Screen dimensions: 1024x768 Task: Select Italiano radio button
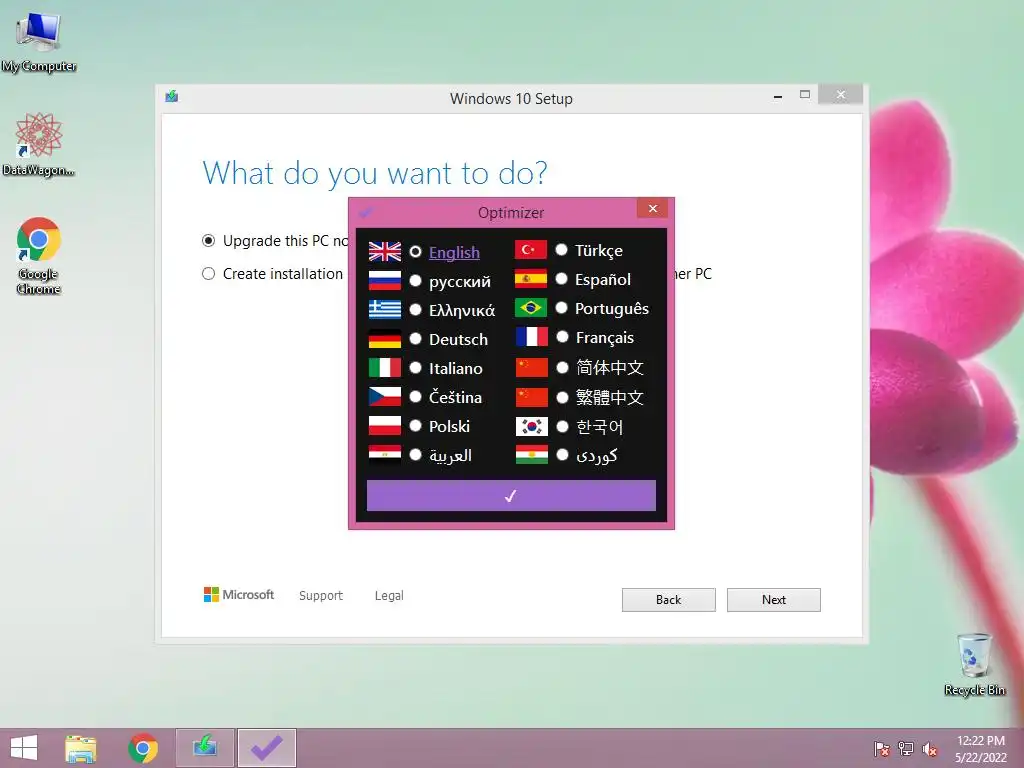pos(415,368)
